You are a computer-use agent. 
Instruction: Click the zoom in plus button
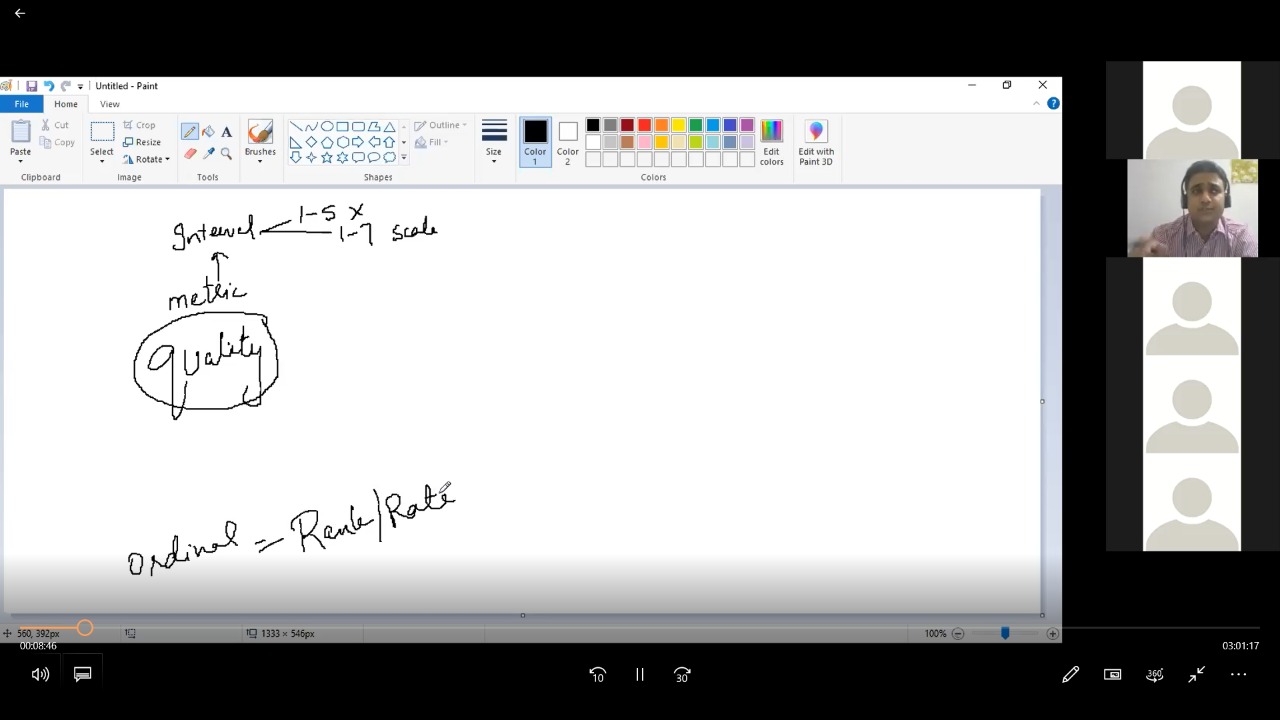click(x=1052, y=633)
